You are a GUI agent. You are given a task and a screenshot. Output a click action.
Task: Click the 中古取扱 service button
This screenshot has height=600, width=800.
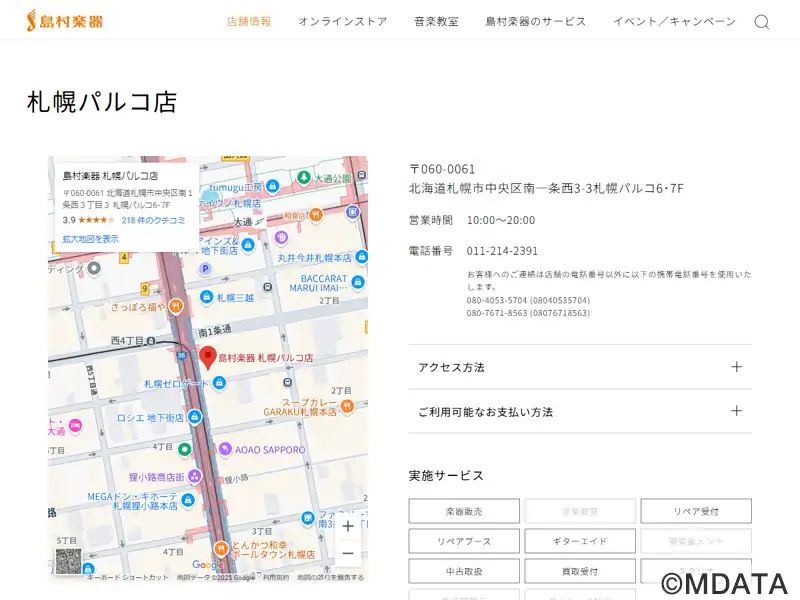(x=464, y=571)
